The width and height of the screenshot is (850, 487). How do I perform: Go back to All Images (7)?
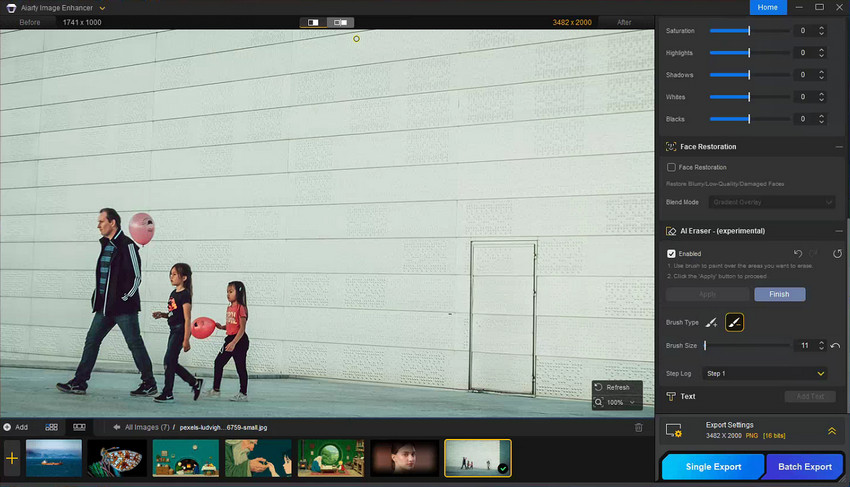(x=141, y=427)
